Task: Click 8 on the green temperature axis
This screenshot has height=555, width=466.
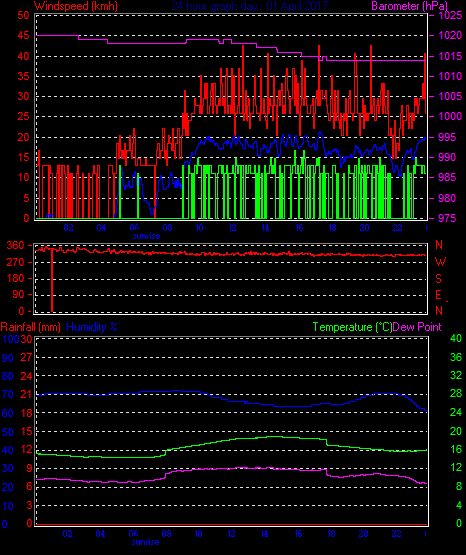Action: (x=459, y=486)
